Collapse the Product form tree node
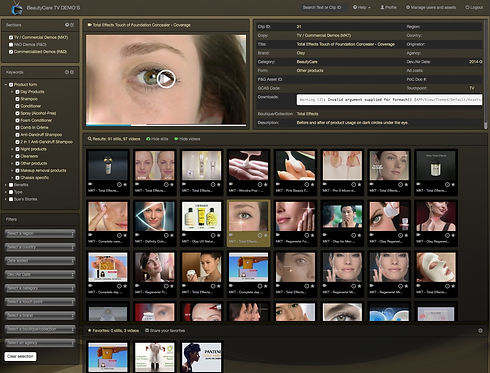490x373 pixels. [x=6, y=85]
